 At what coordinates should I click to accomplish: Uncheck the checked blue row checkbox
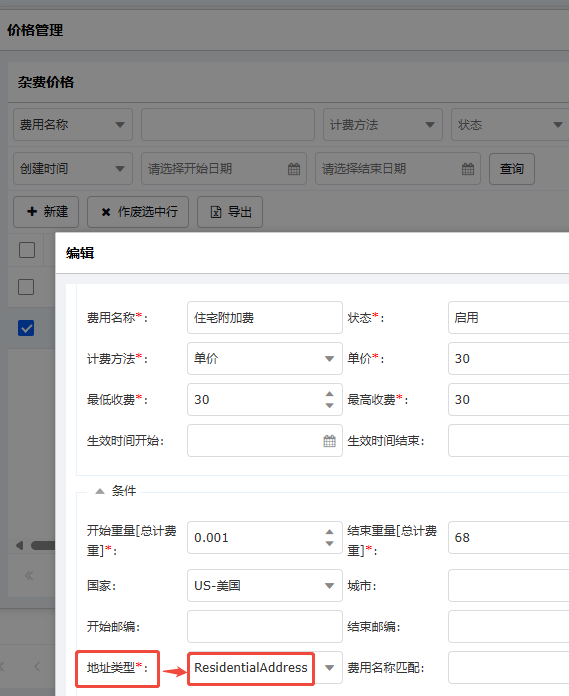[26, 328]
